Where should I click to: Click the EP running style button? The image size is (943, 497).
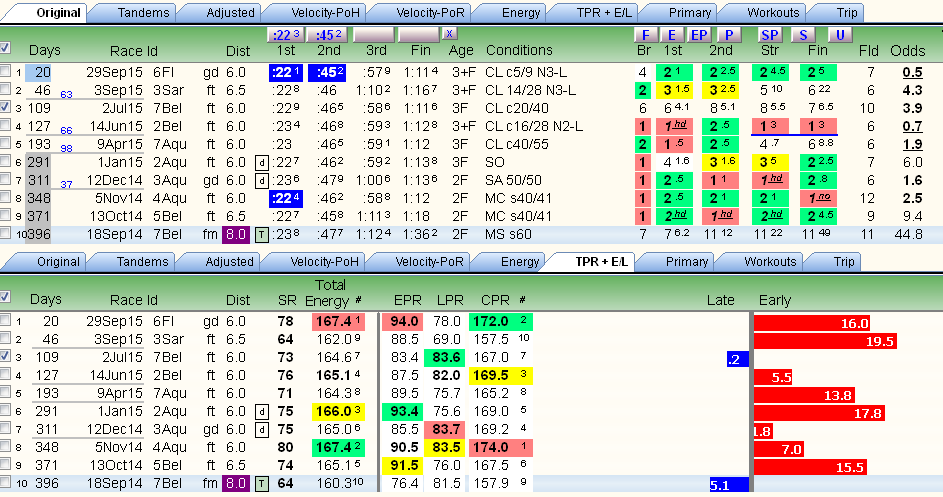[698, 35]
